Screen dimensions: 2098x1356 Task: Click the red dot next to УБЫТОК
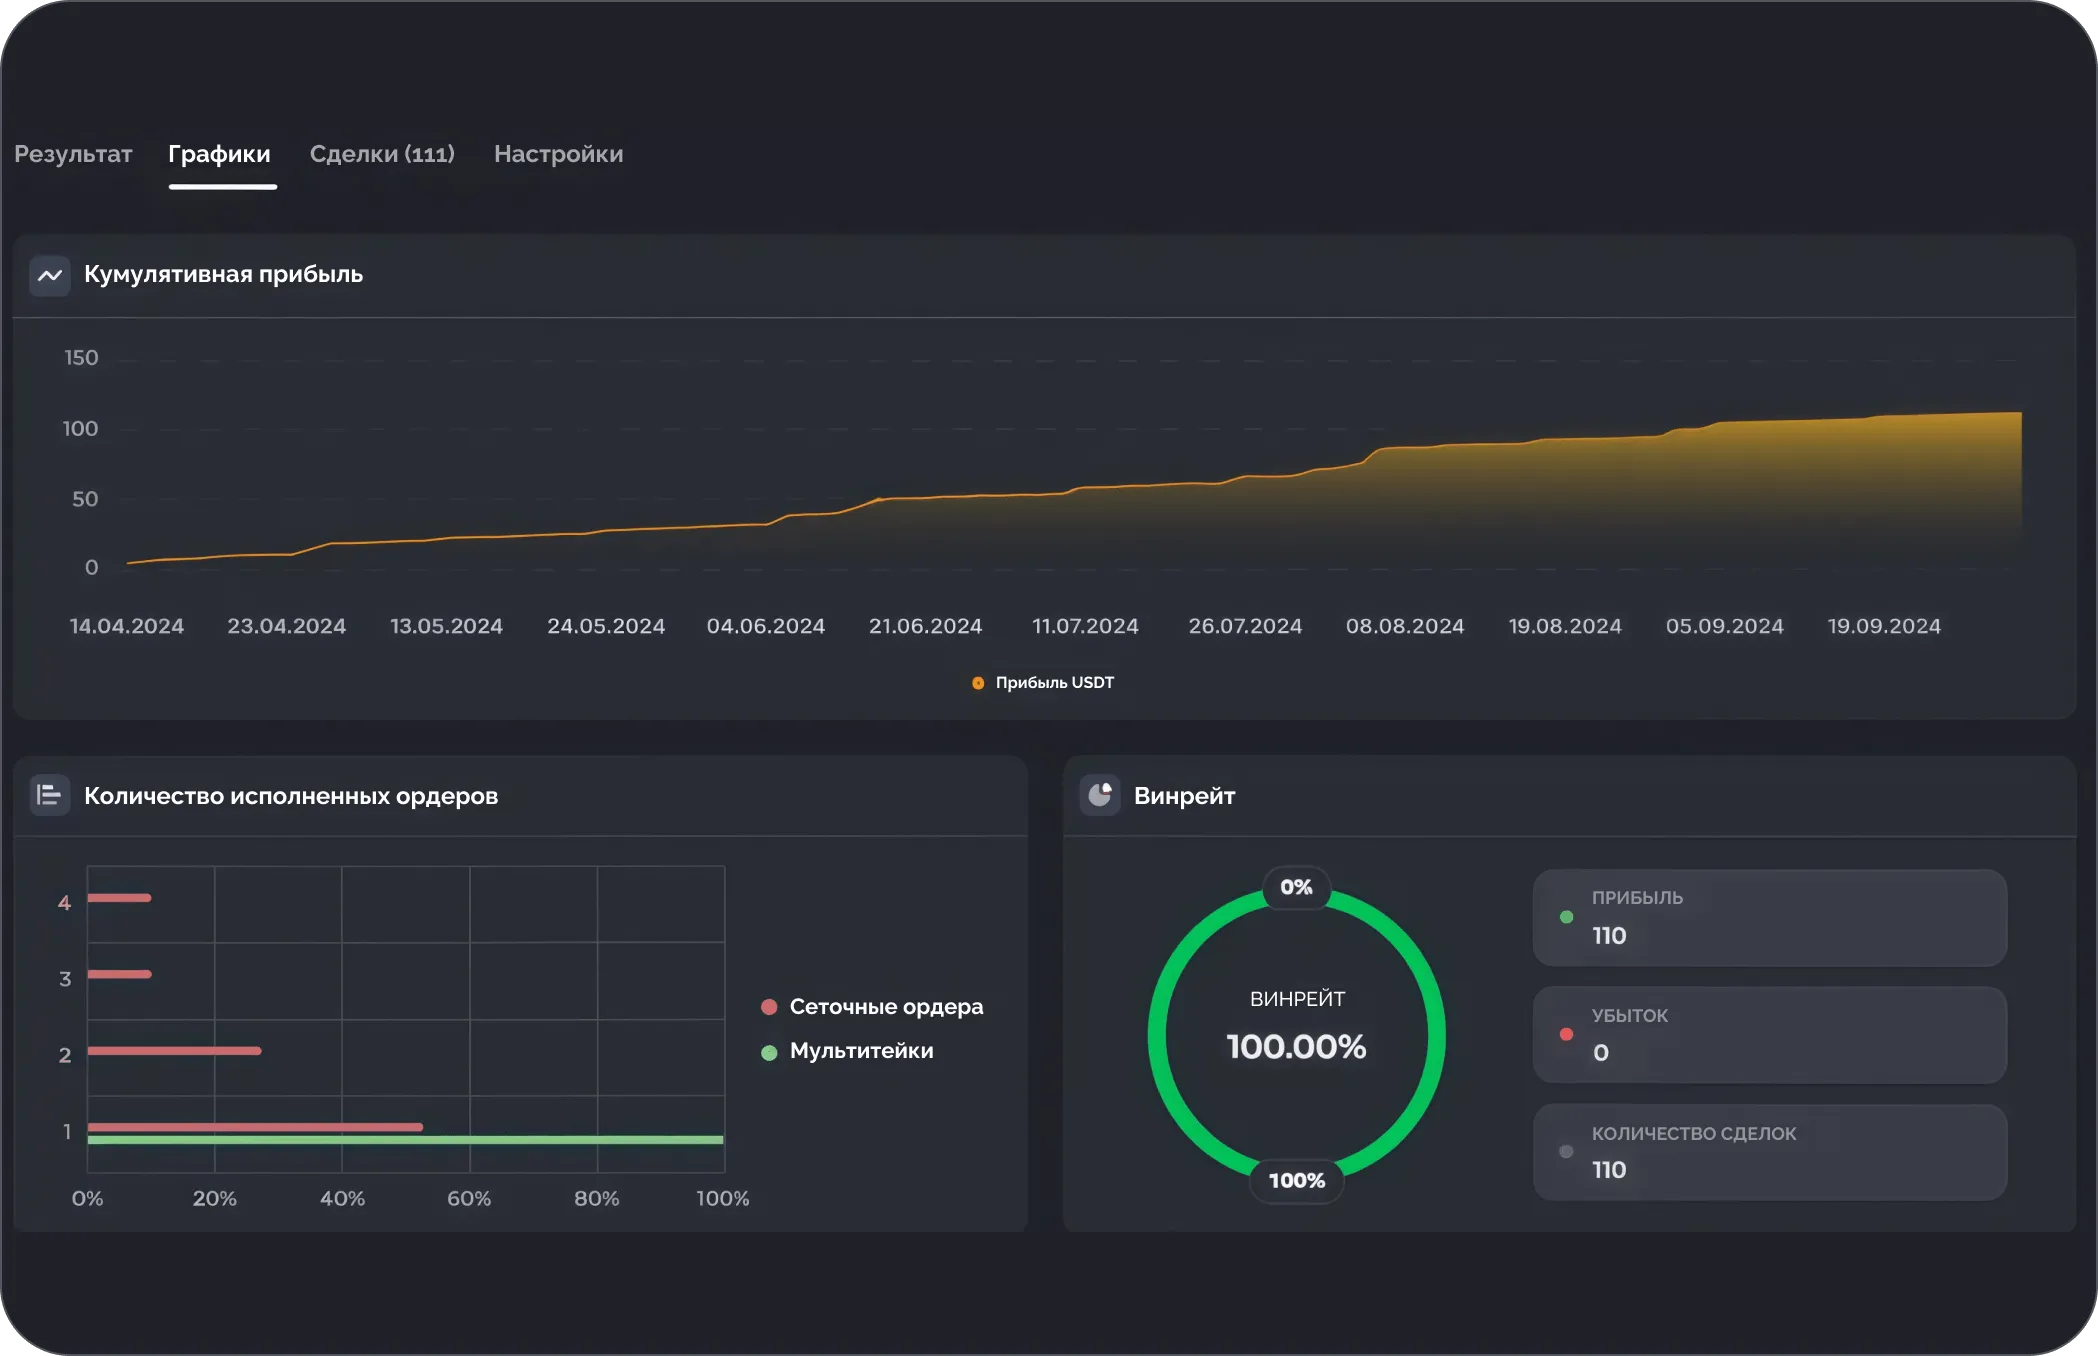[x=1566, y=1034]
